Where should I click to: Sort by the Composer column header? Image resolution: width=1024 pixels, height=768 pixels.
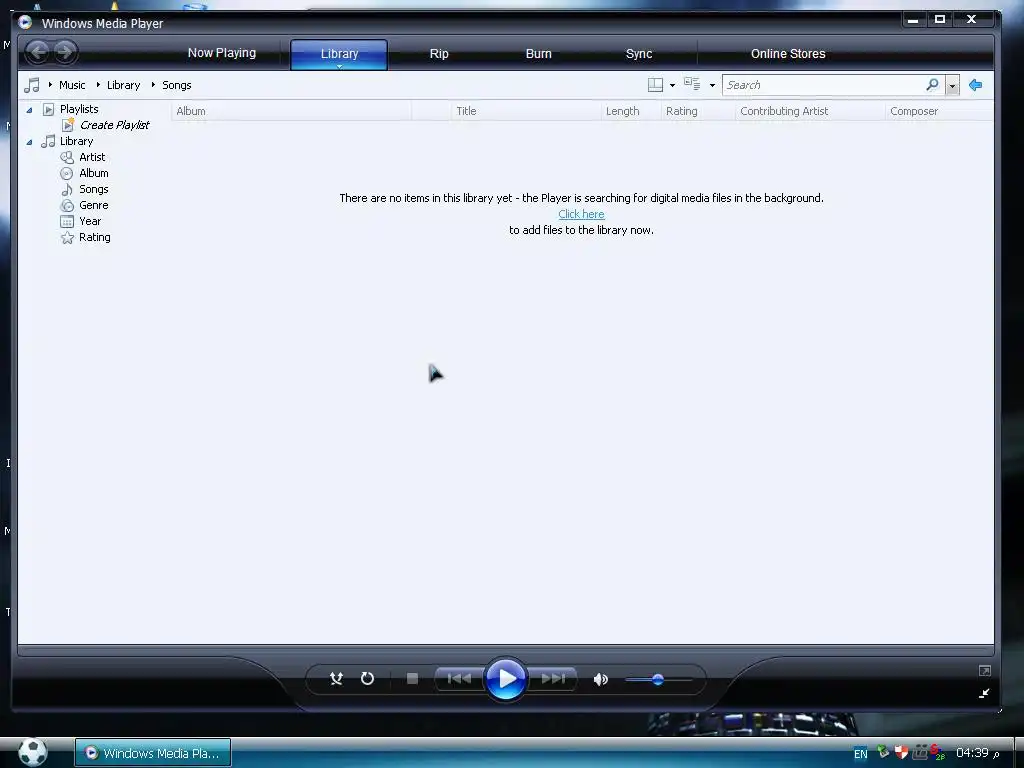(x=940, y=111)
